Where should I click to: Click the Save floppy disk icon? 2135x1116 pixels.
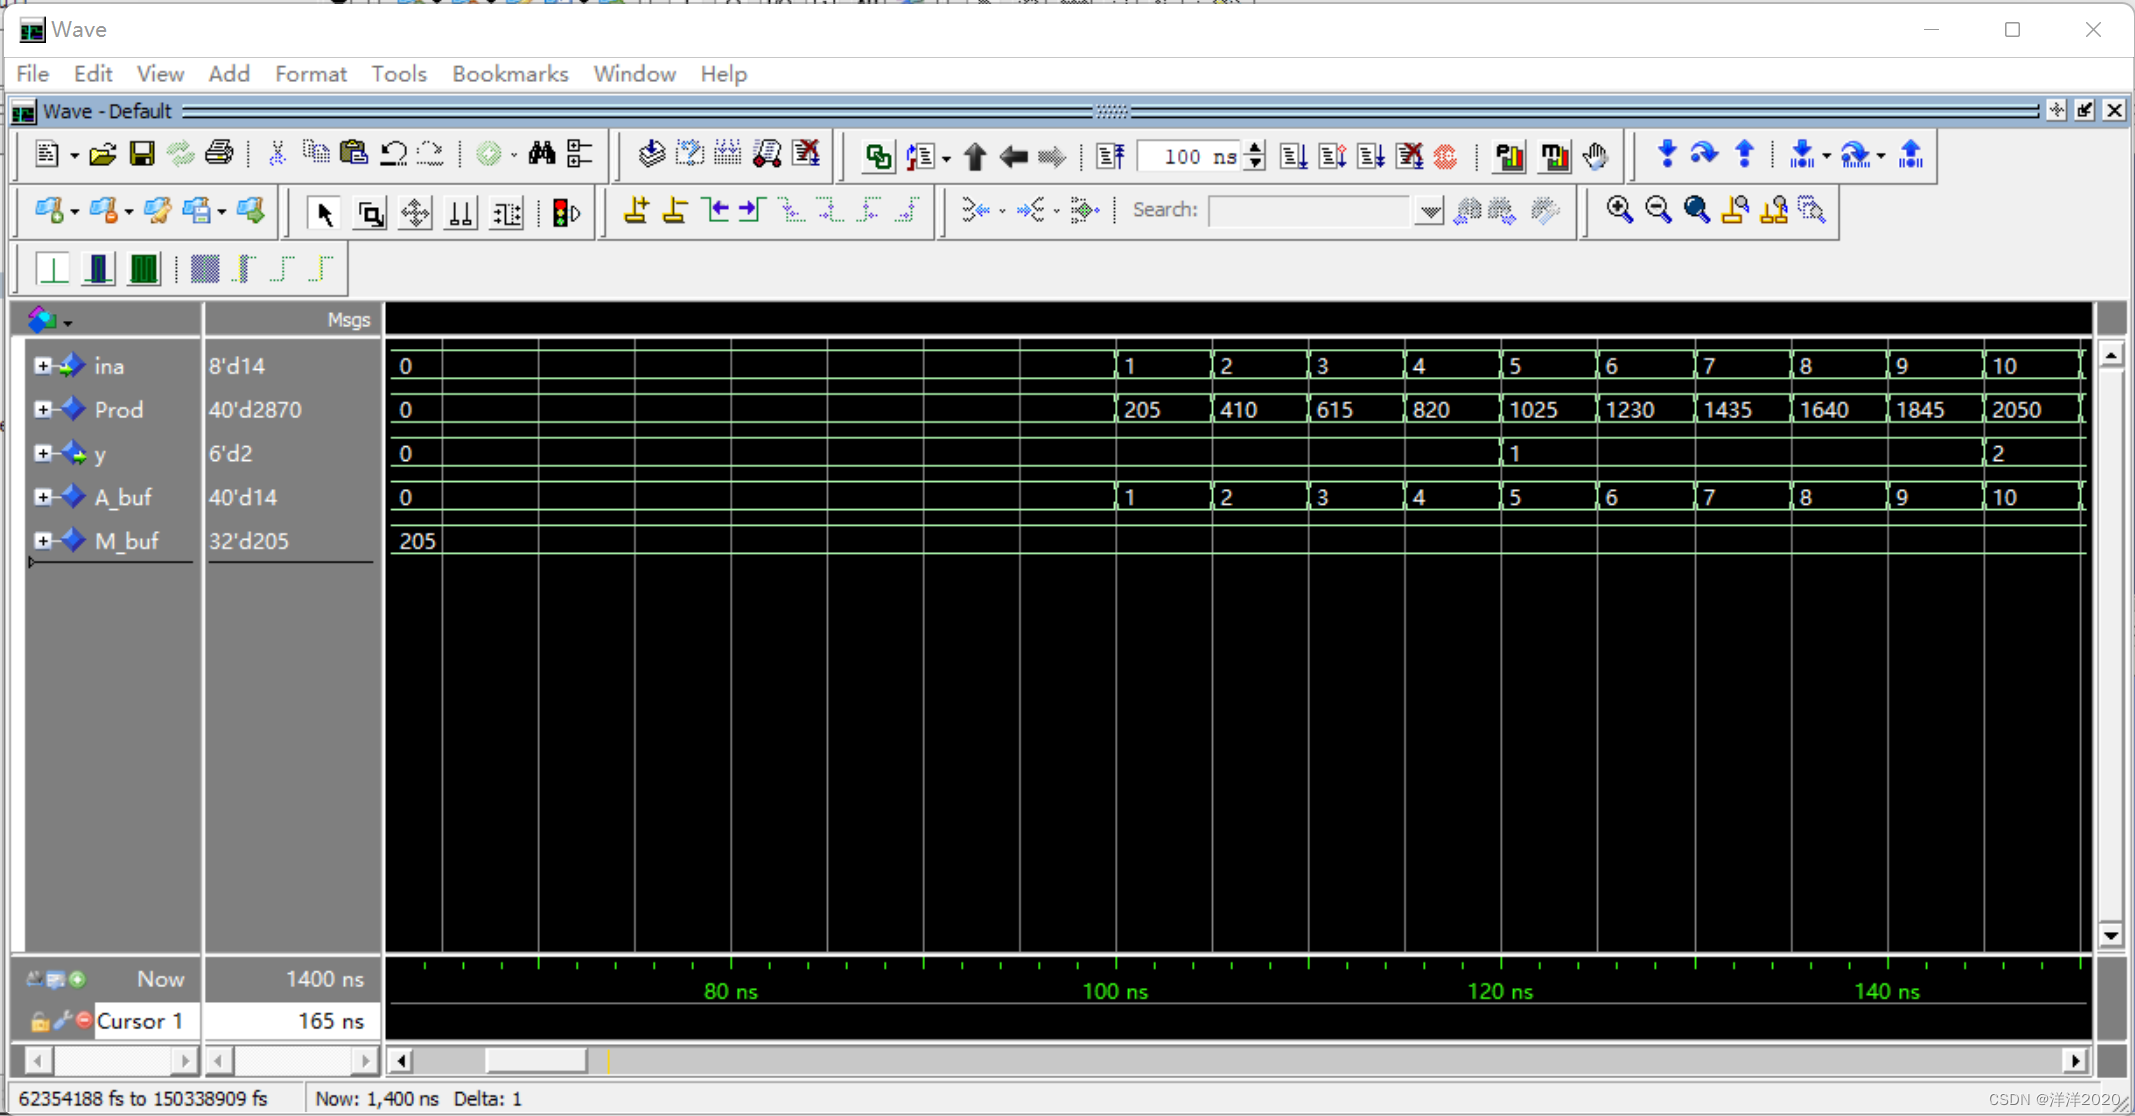[142, 154]
